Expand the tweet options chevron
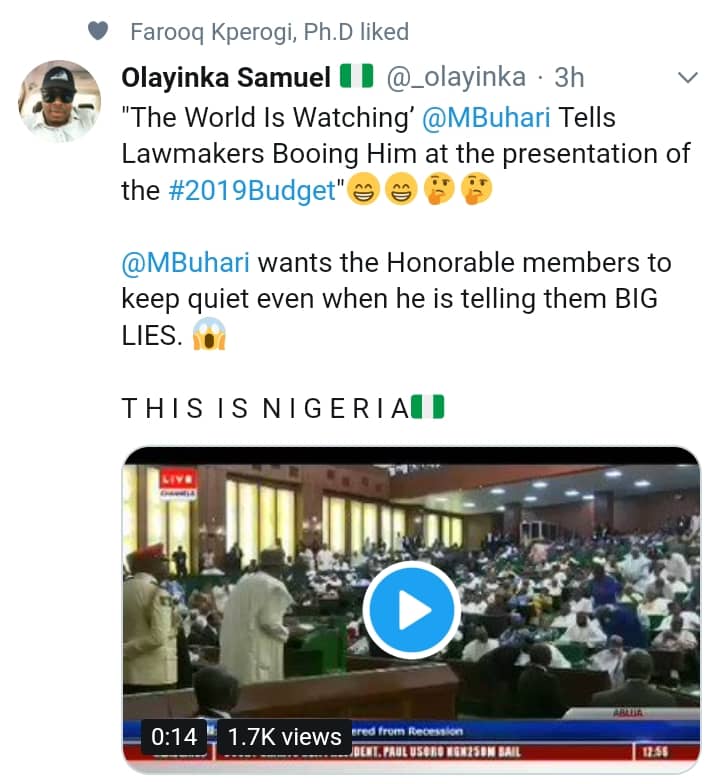This screenshot has height=784, width=720. [x=689, y=78]
